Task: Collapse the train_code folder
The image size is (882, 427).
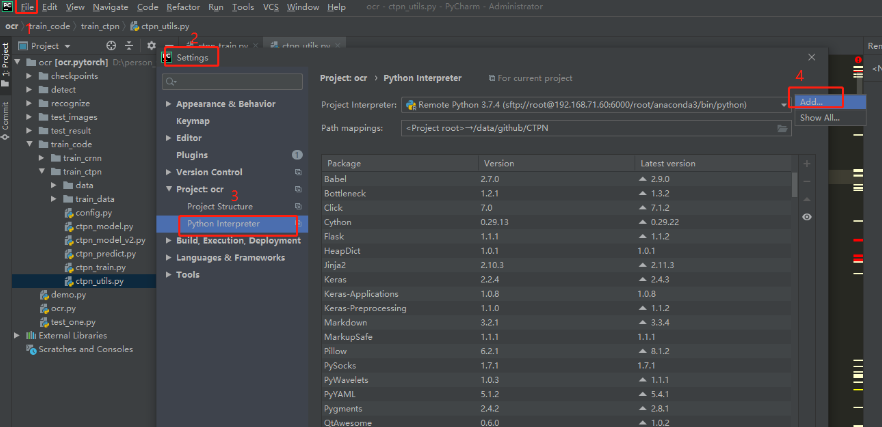Action: [x=29, y=144]
